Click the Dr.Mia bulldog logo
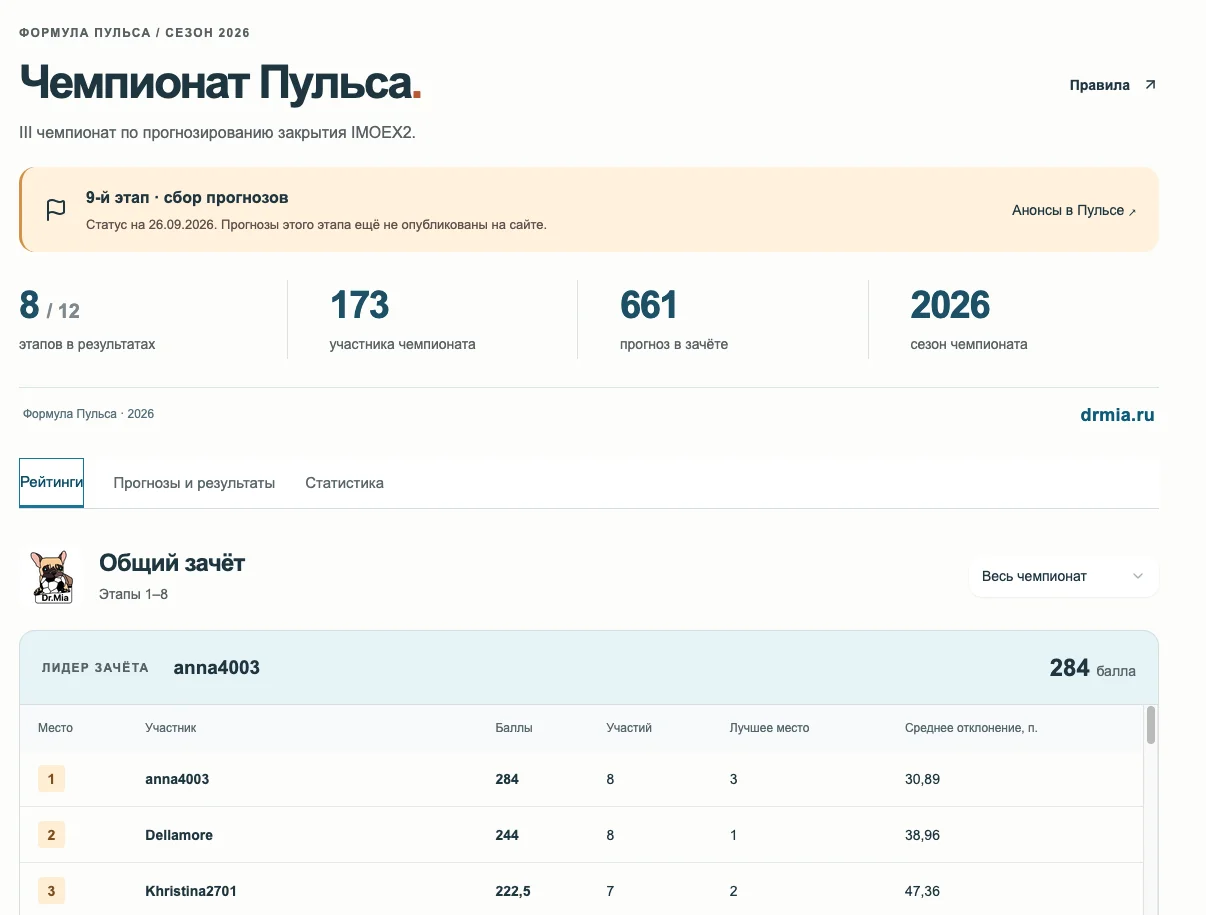Viewport: 1206px width, 915px height. pos(50,577)
